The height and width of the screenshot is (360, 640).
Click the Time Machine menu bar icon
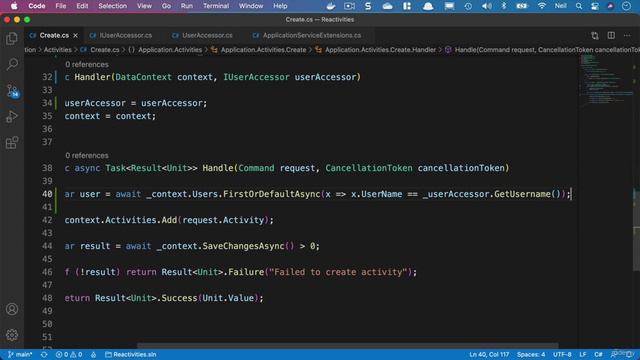point(468,6)
